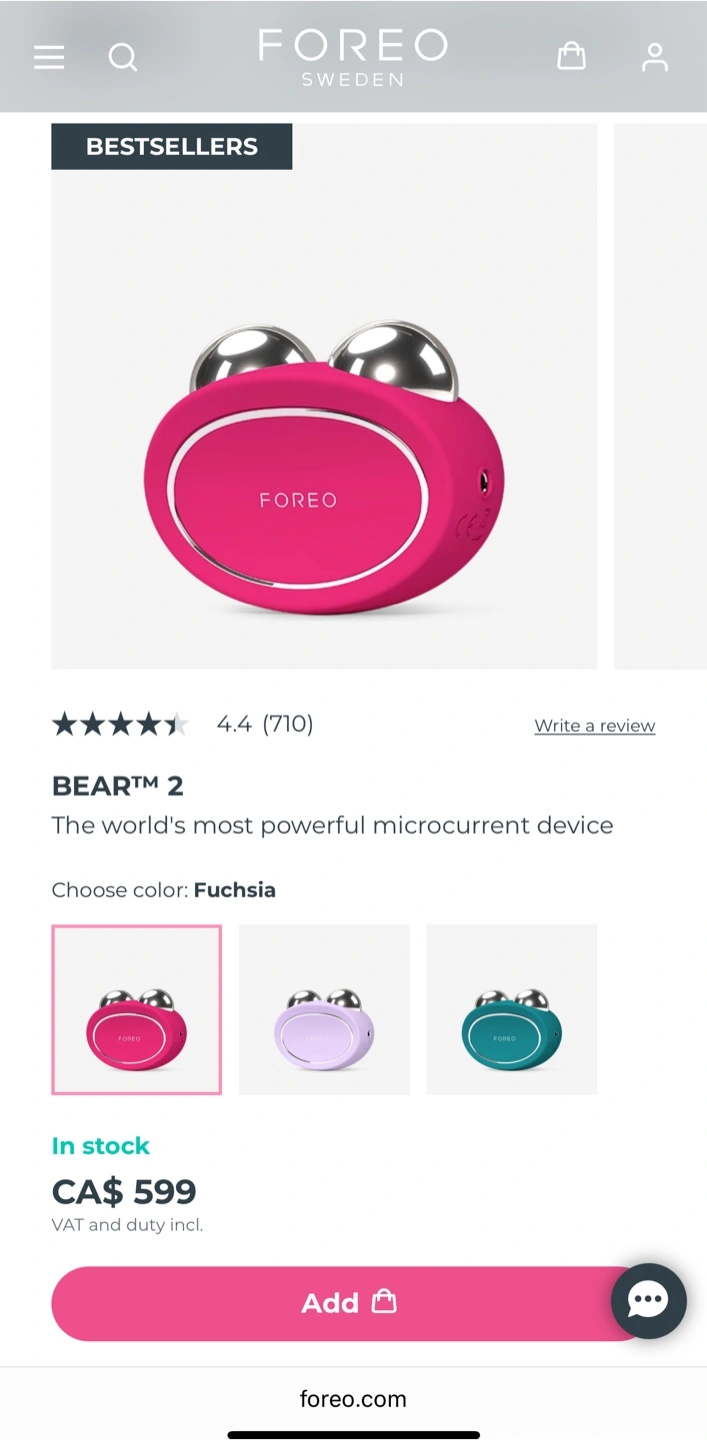
Task: Click the FOREO Sweden logo
Action: [353, 57]
